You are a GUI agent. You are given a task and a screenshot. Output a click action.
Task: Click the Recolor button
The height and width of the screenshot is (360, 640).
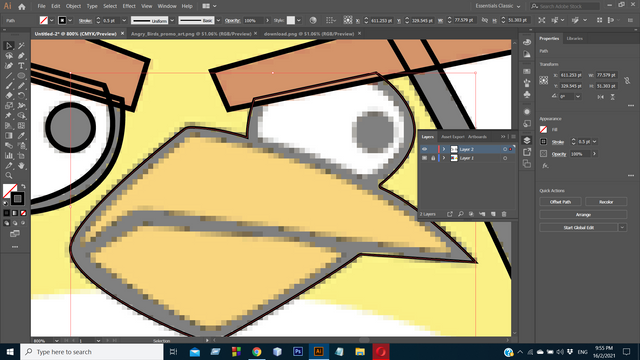(606, 202)
